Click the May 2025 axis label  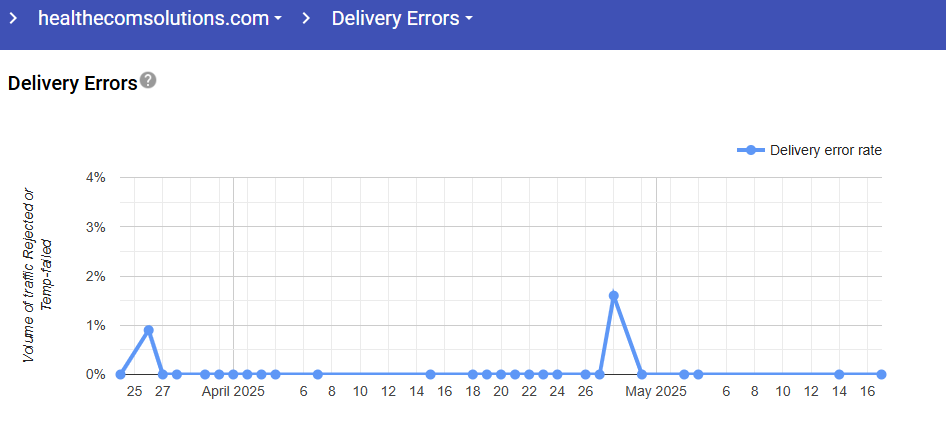[656, 392]
